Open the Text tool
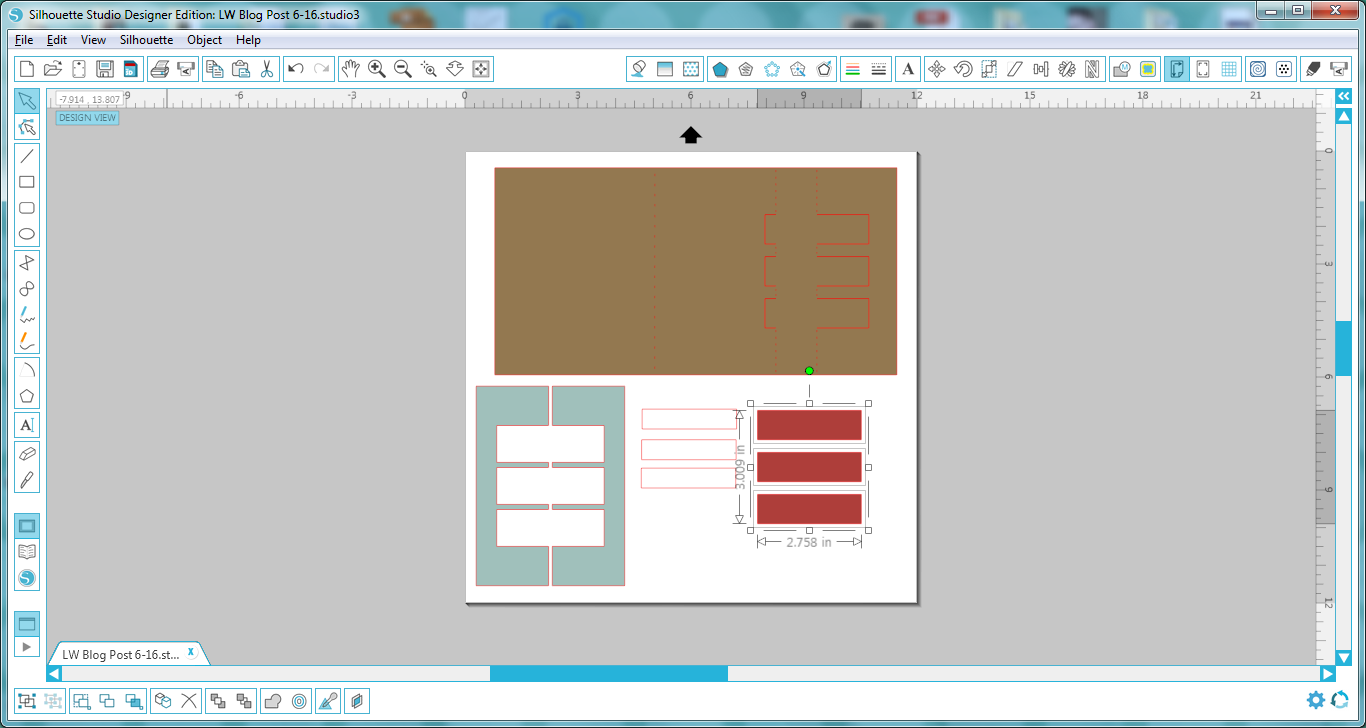1366x728 pixels. tap(27, 424)
